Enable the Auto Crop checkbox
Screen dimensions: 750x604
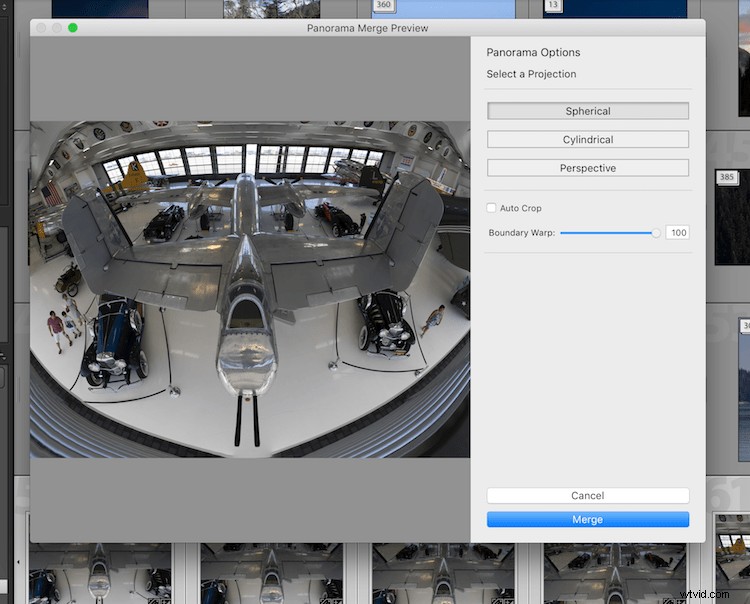click(x=491, y=208)
